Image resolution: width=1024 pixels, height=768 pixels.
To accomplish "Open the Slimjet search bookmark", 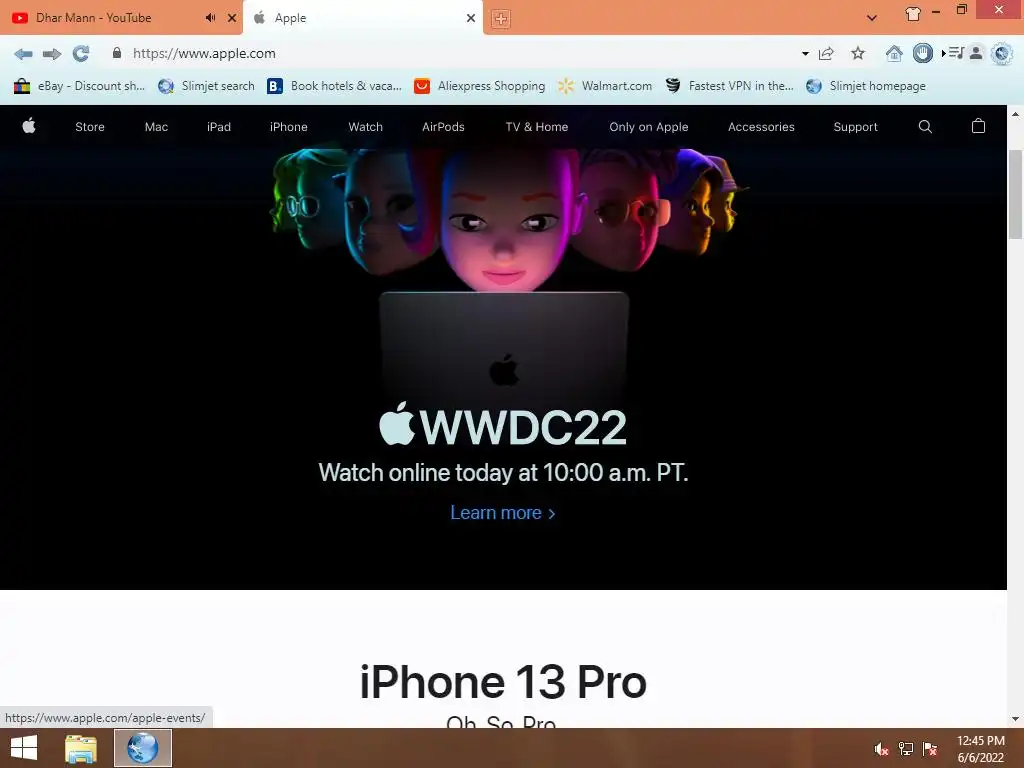I will pyautogui.click(x=206, y=86).
